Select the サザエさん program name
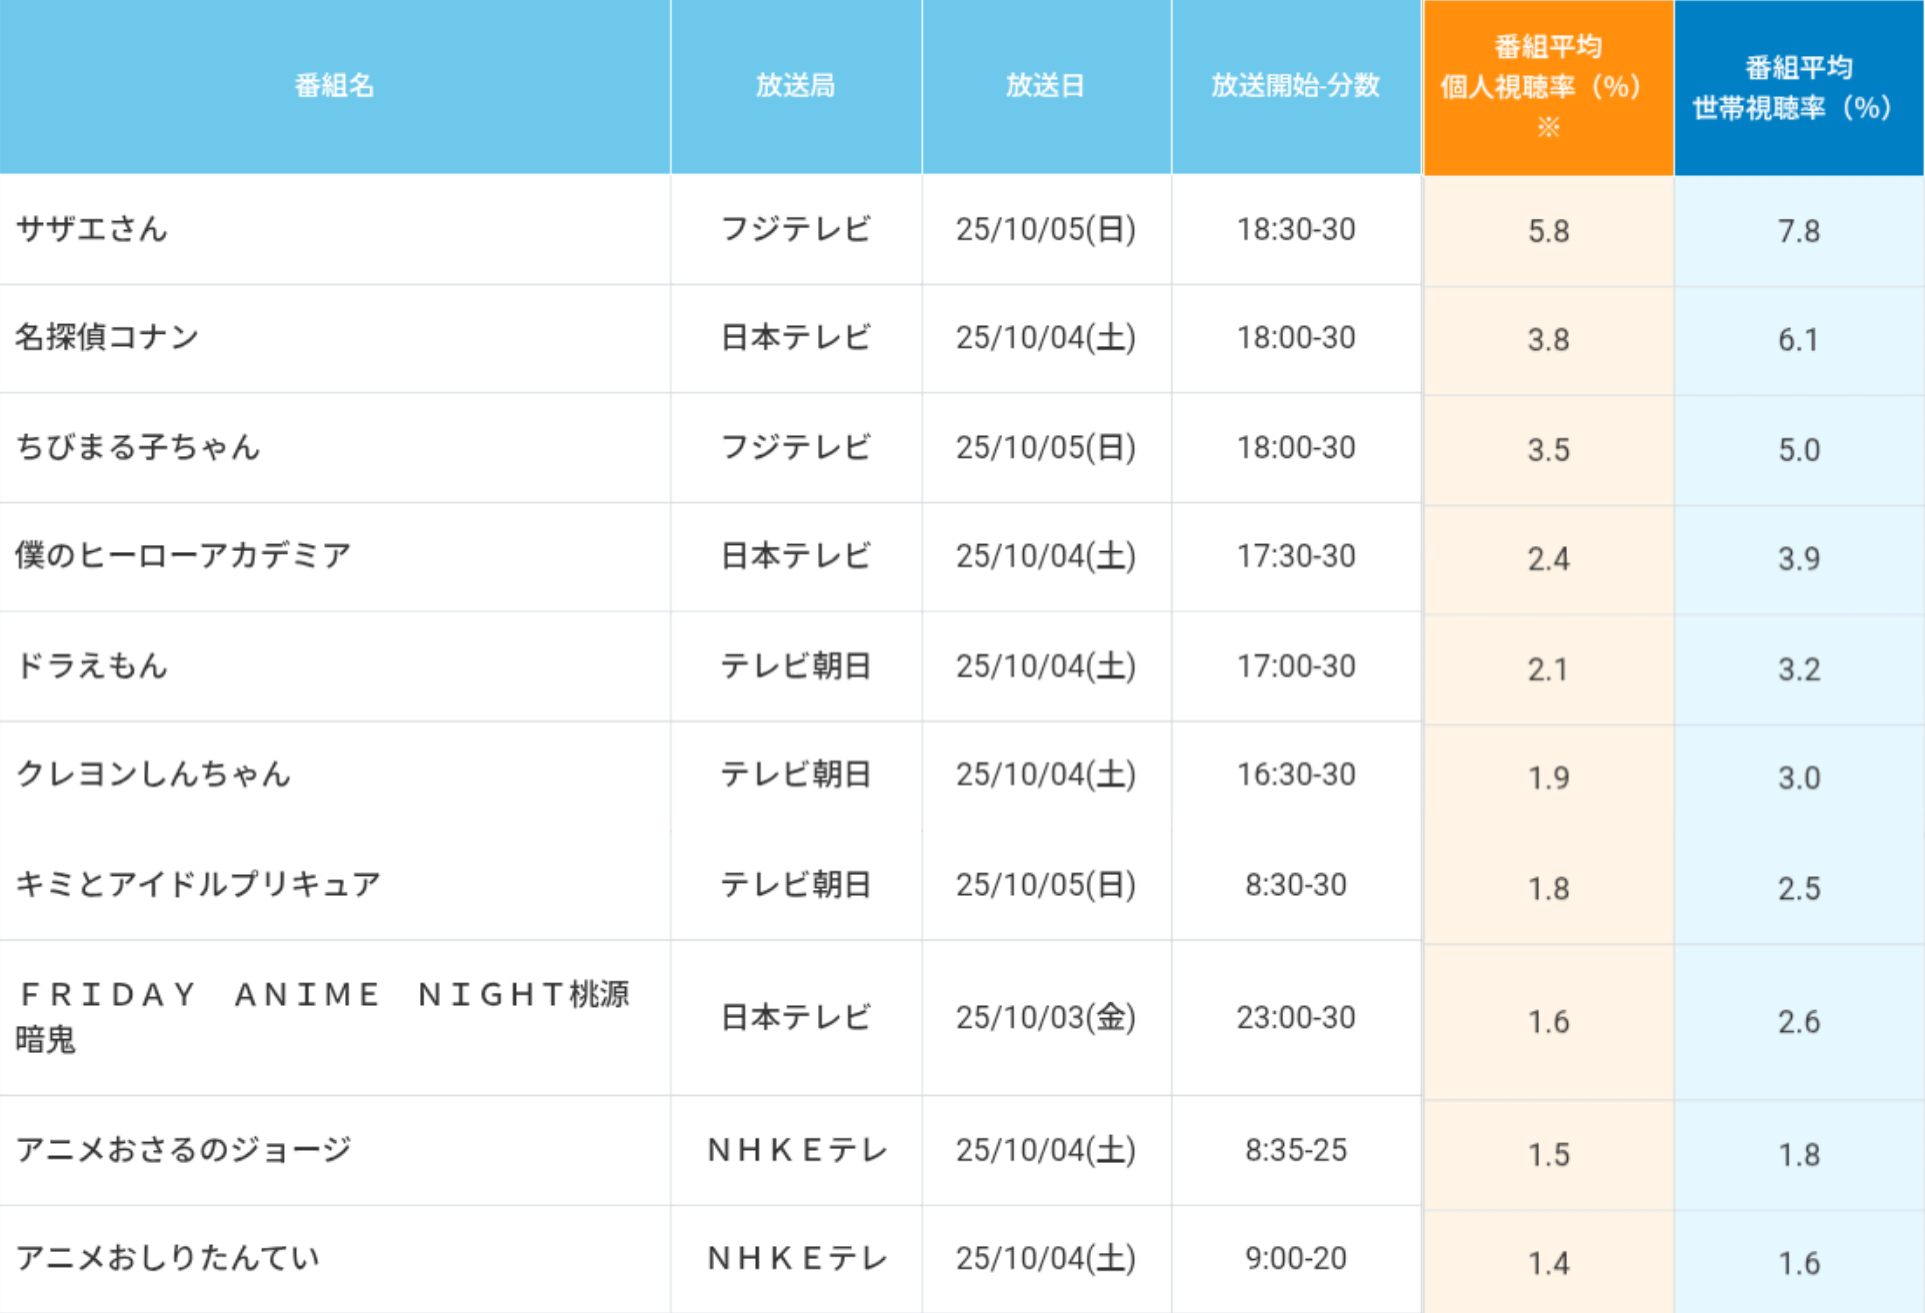Viewport: 1925px width, 1313px height. [92, 229]
